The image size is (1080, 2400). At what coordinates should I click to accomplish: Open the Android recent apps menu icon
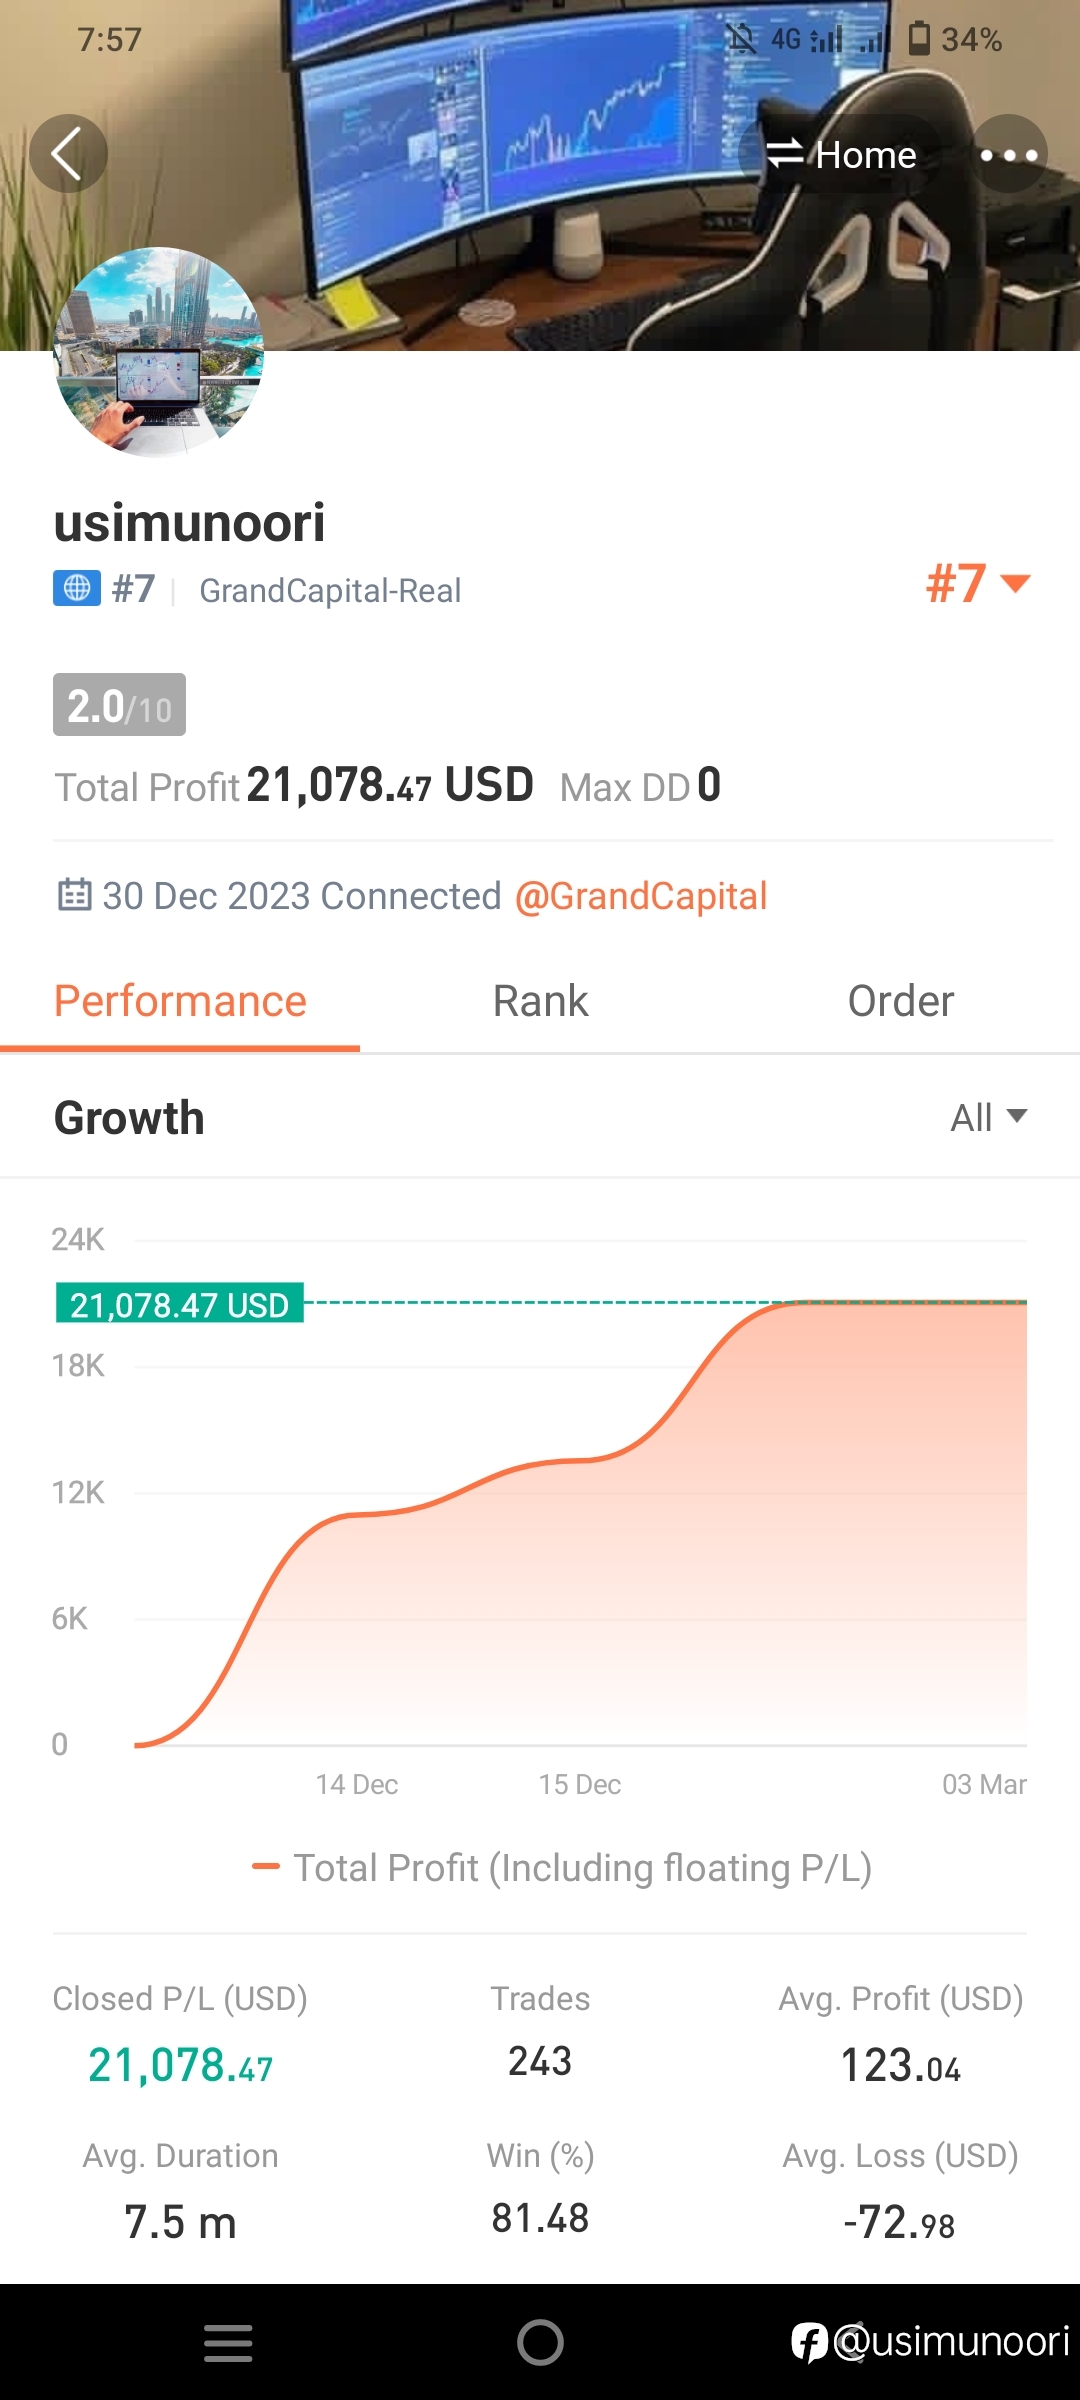coord(228,2342)
